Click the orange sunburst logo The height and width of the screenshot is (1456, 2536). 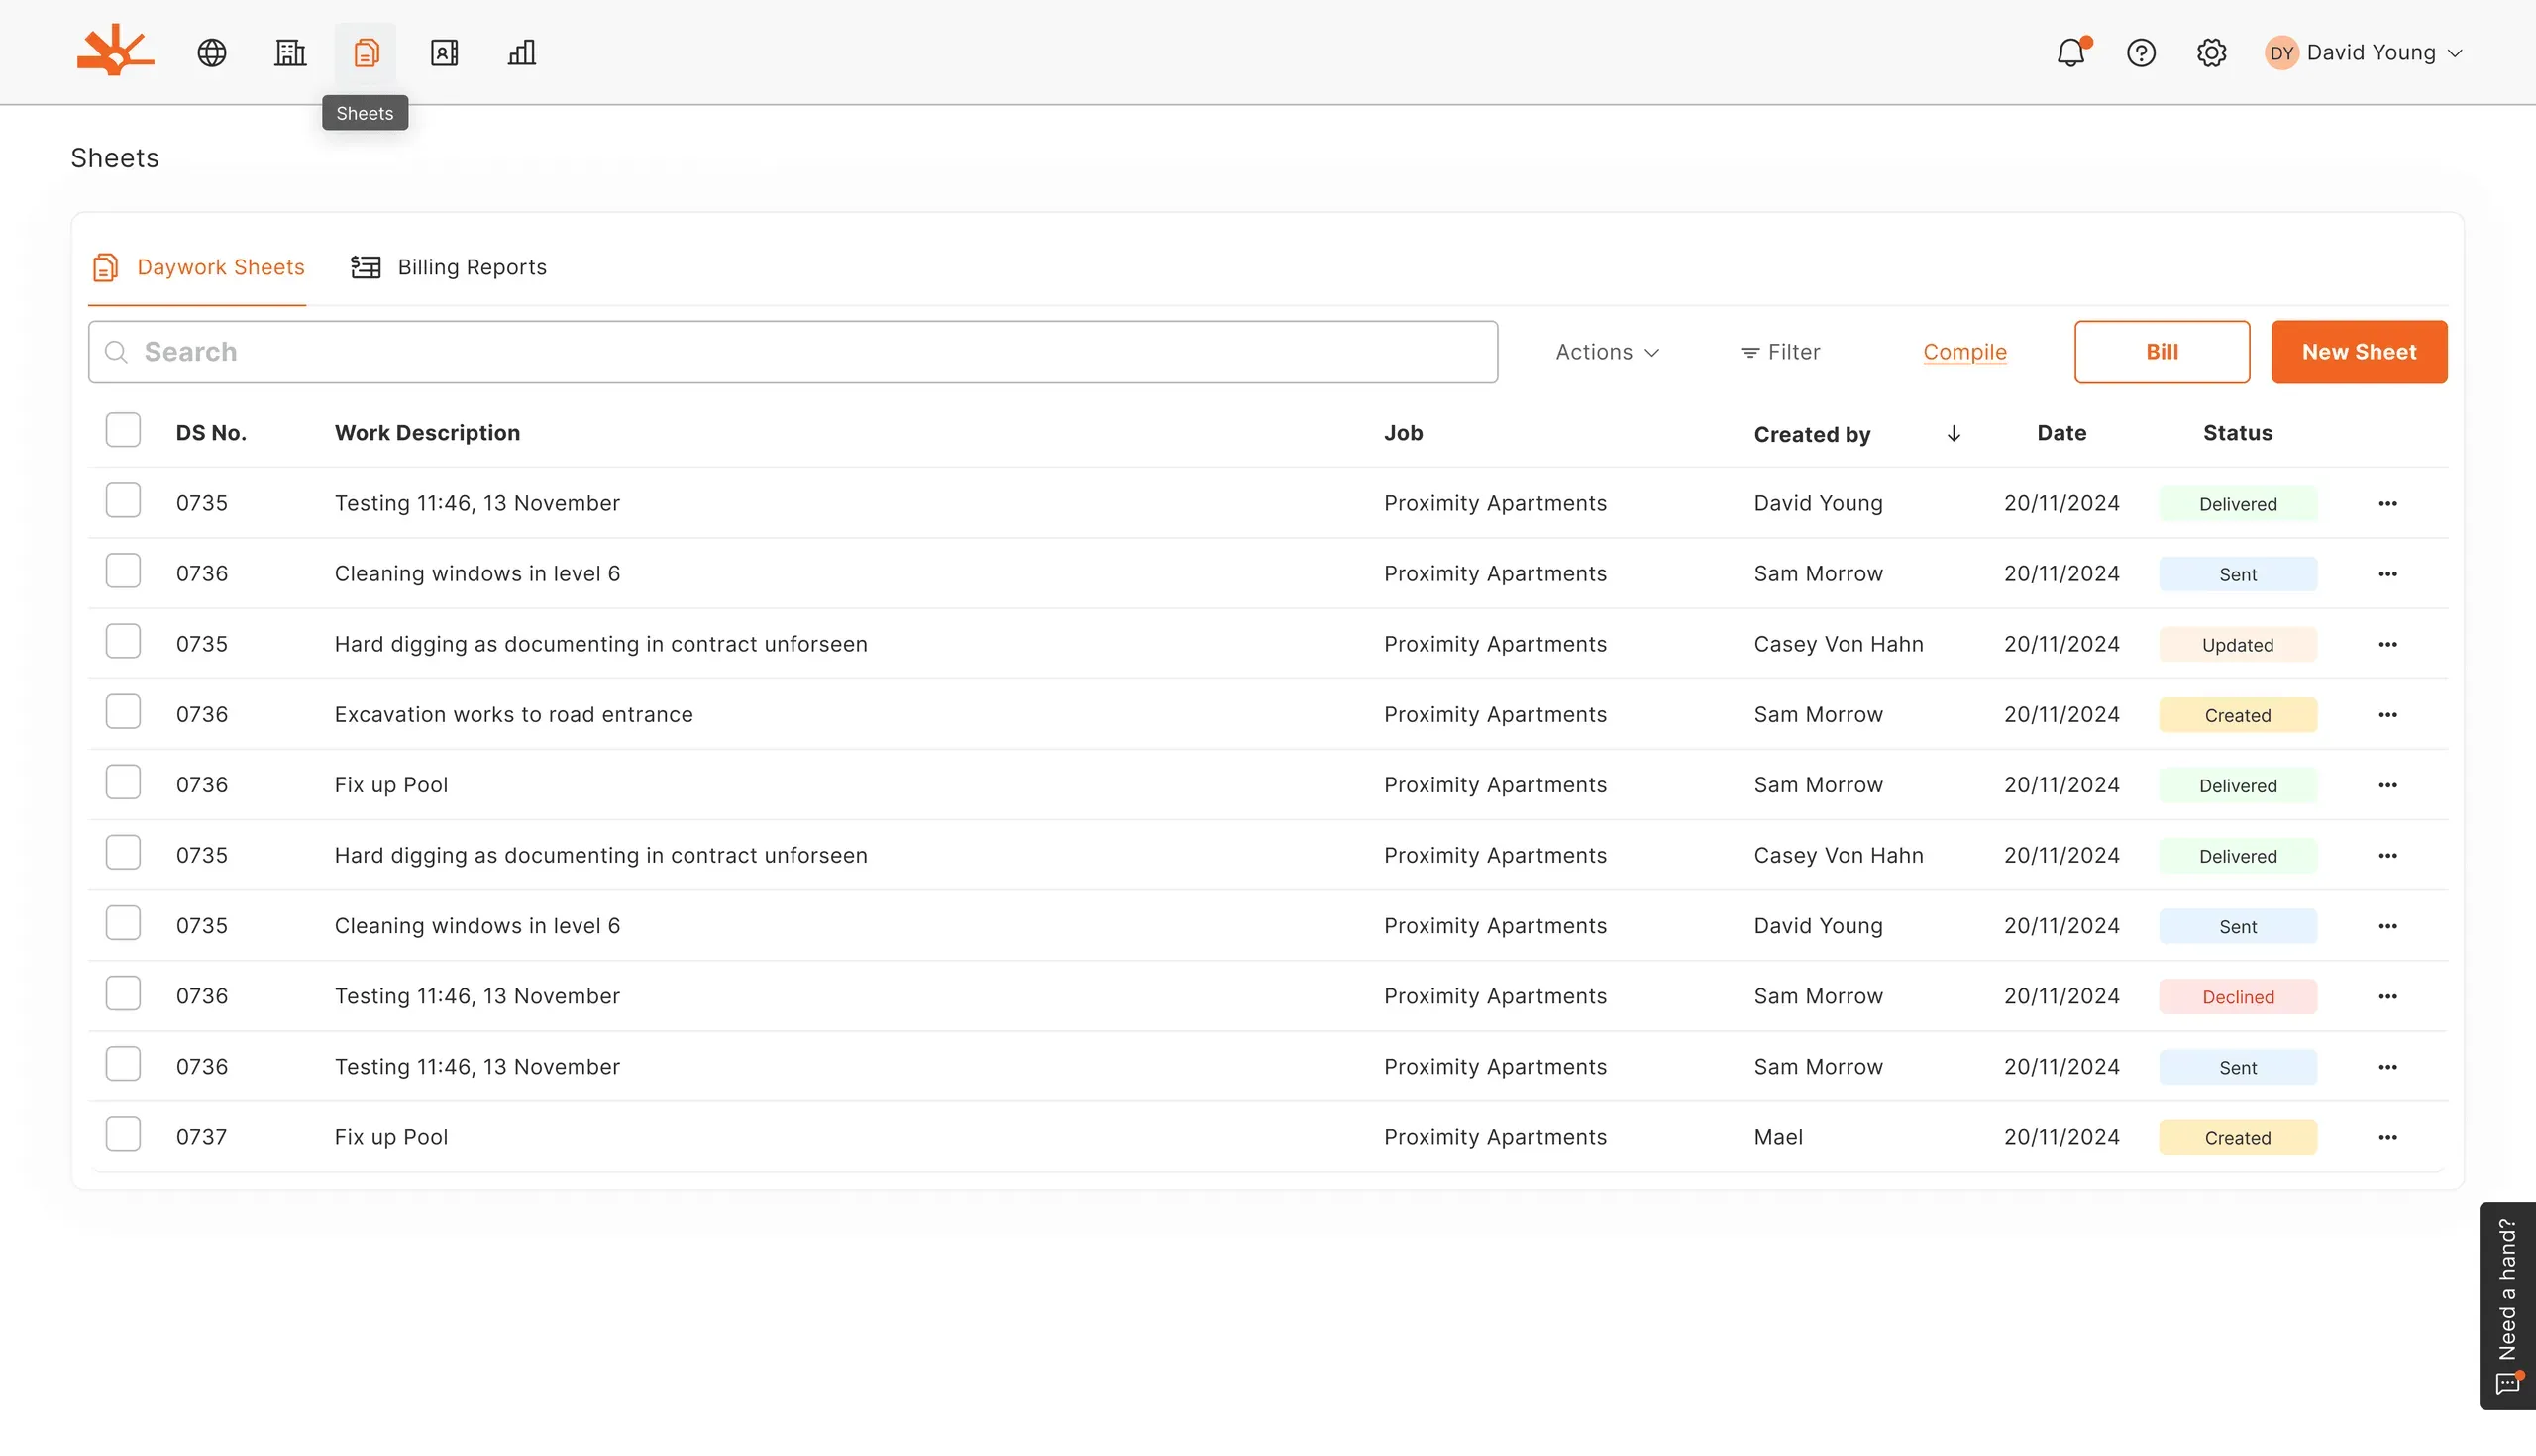tap(116, 50)
